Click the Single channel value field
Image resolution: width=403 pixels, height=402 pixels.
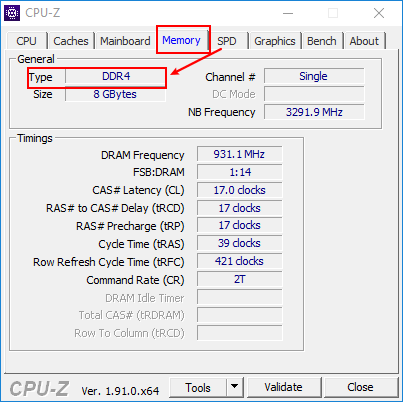click(x=314, y=76)
